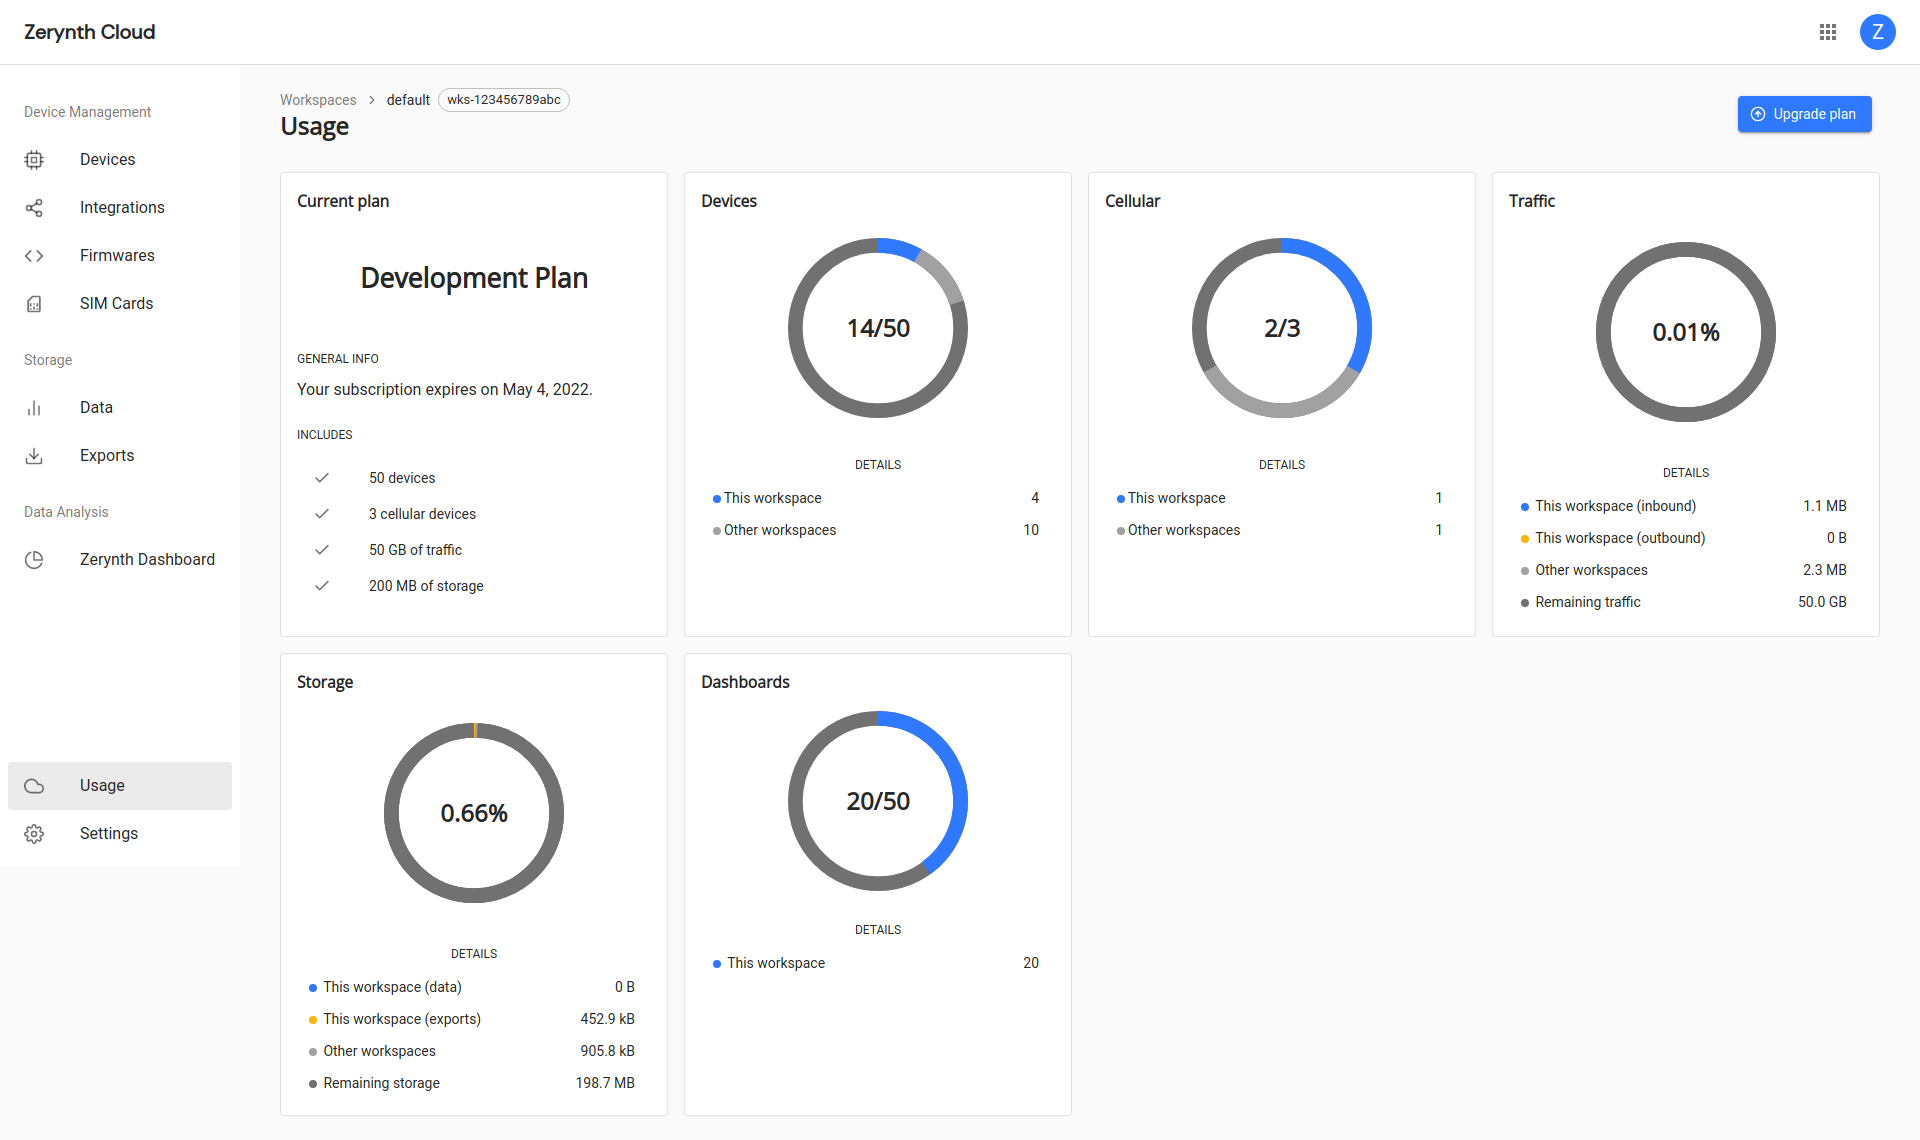Screen dimensions: 1920x1140
Task: Open Settings in the sidebar
Action: 120,834
